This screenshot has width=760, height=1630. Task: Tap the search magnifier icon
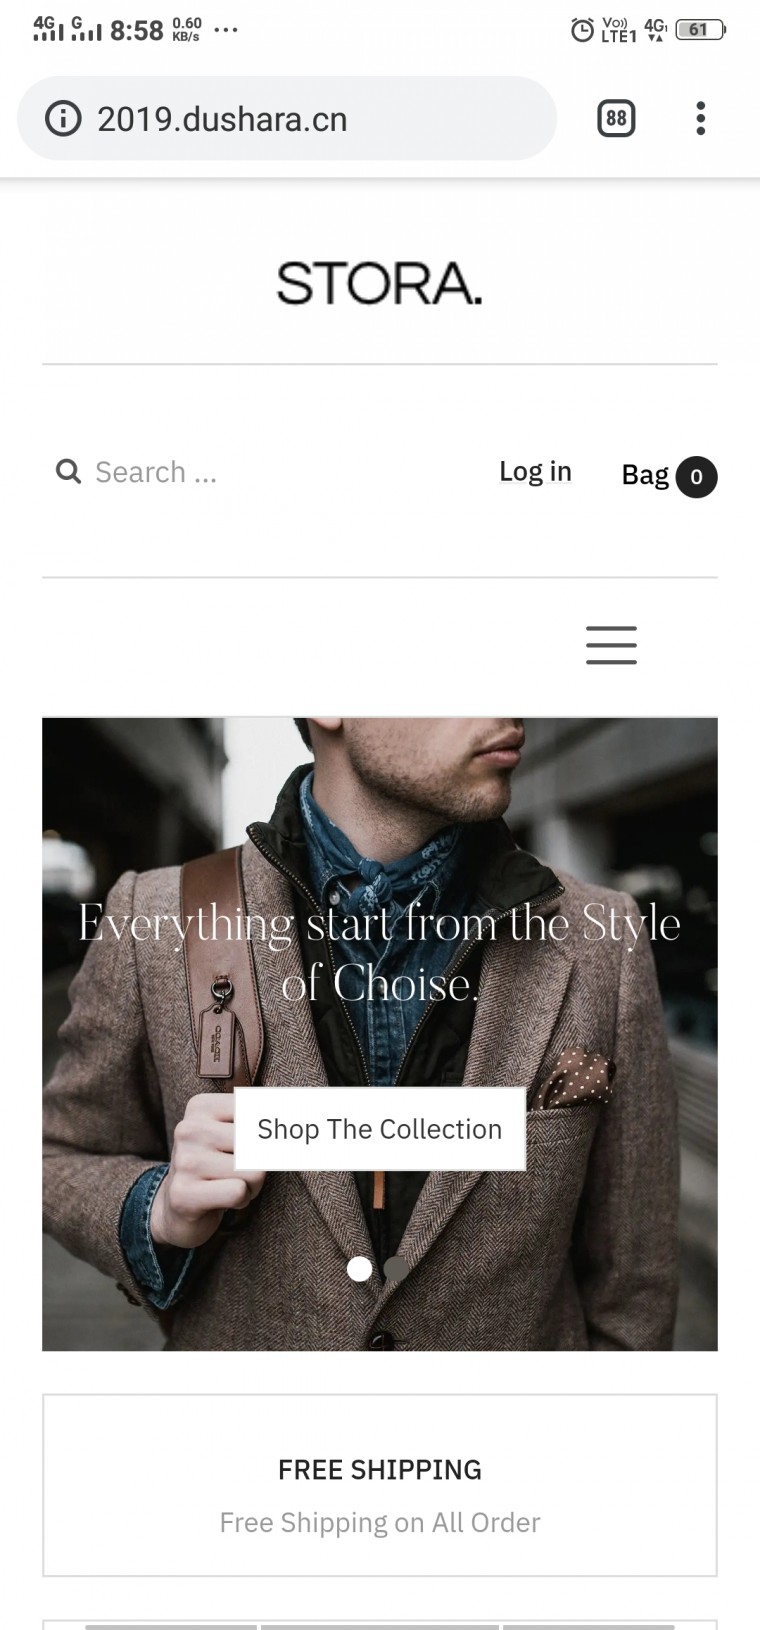pyautogui.click(x=68, y=472)
